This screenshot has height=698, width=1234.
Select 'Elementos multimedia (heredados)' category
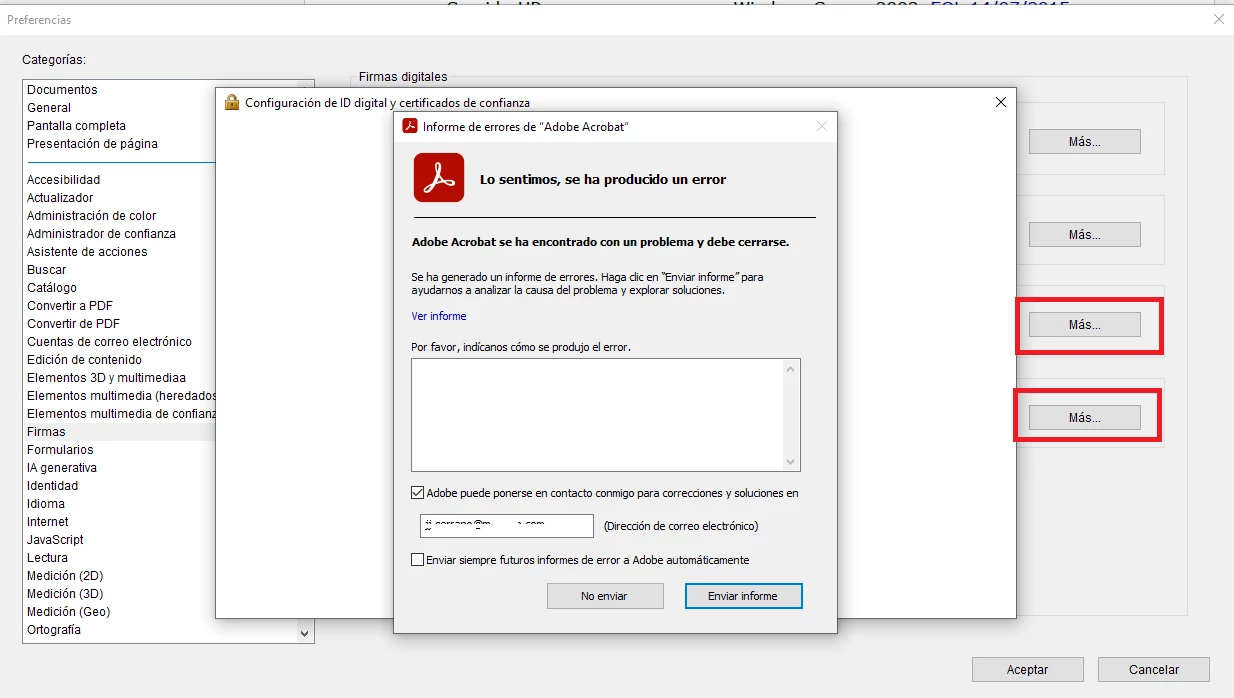[x=120, y=396]
